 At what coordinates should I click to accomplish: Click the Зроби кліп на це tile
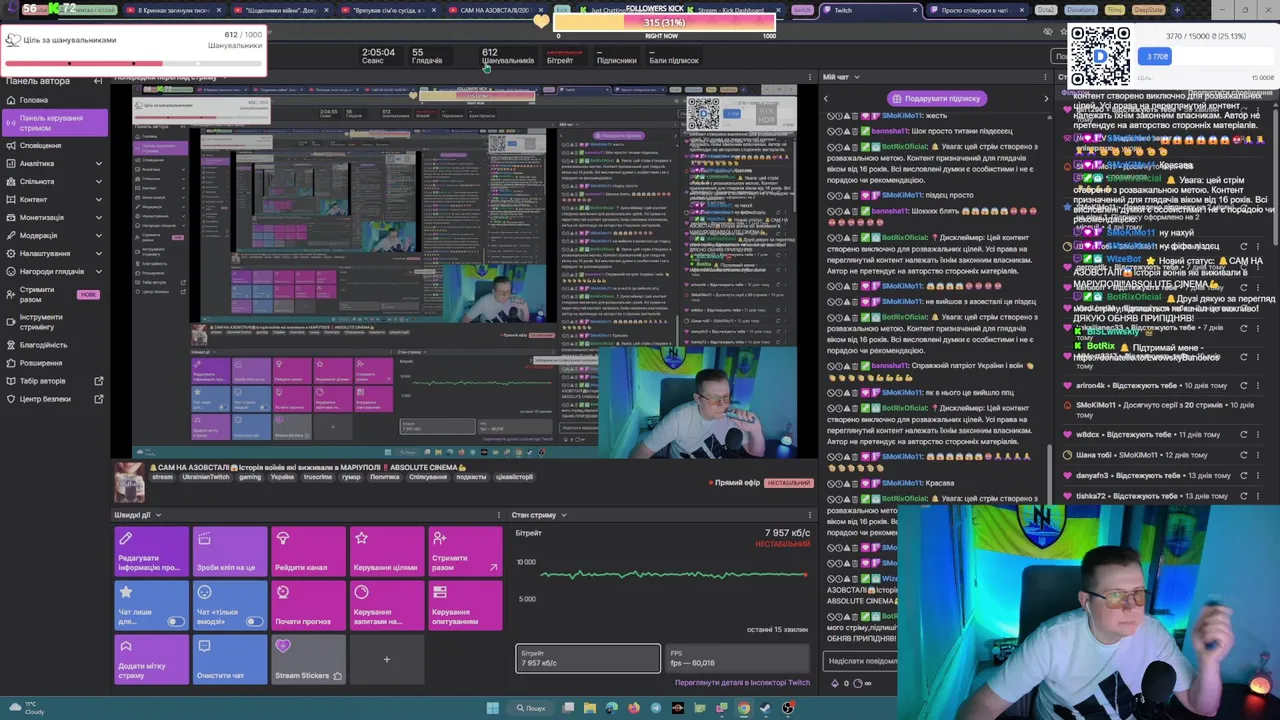tap(230, 551)
